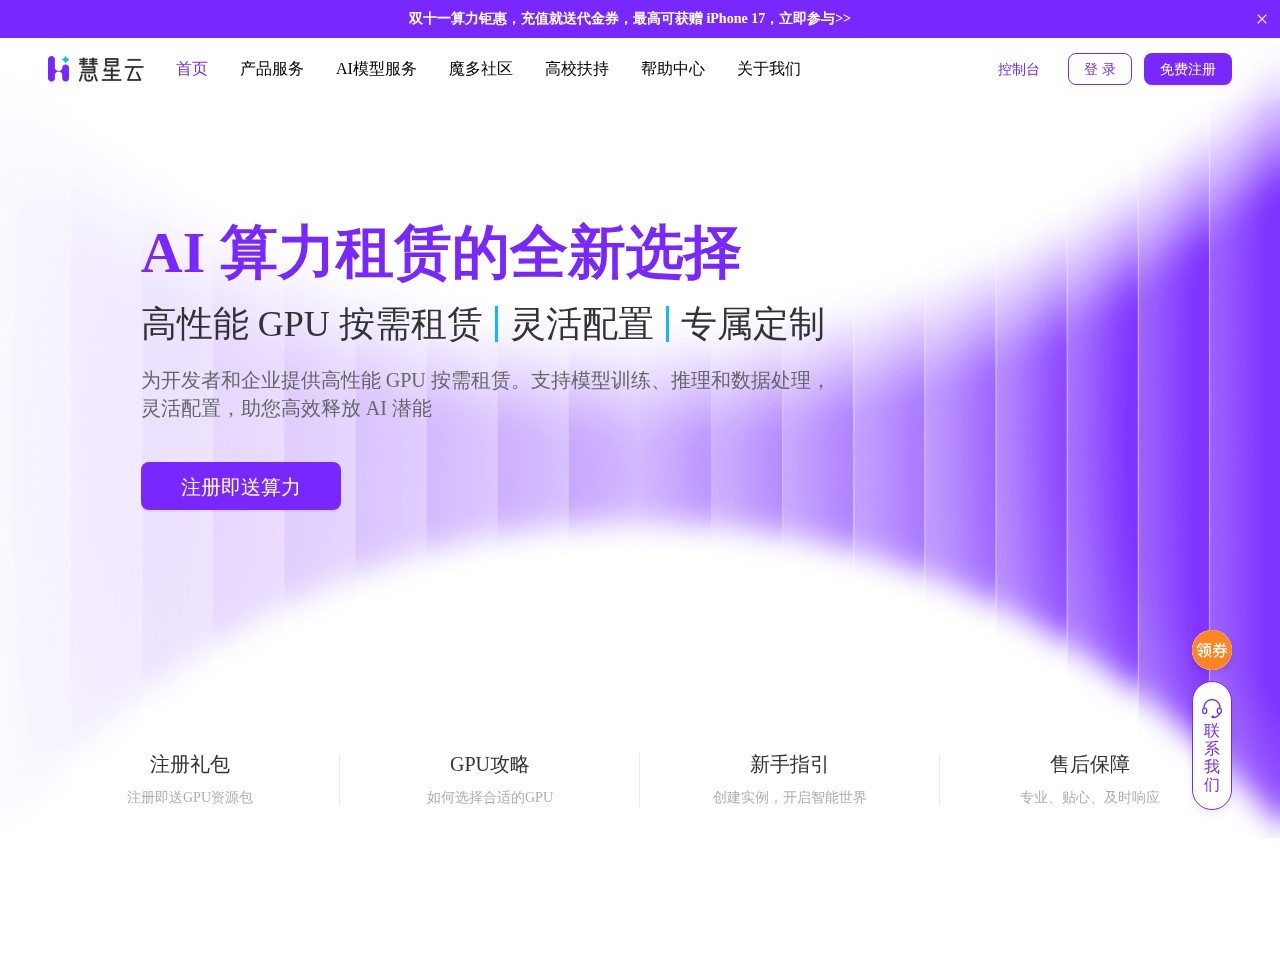This screenshot has width=1280, height=960.
Task: Go to 魔多社区 in navigation
Action: [480, 69]
